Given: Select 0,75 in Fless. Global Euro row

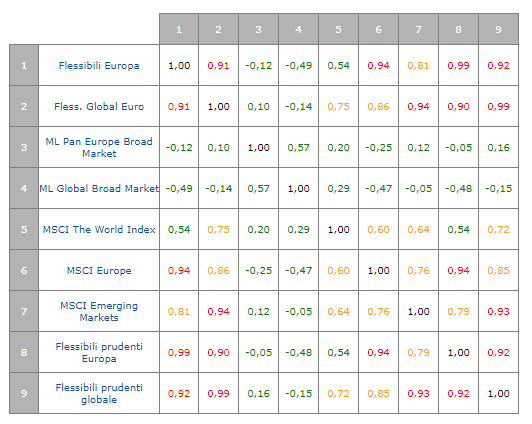Looking at the screenshot, I should coord(339,107).
